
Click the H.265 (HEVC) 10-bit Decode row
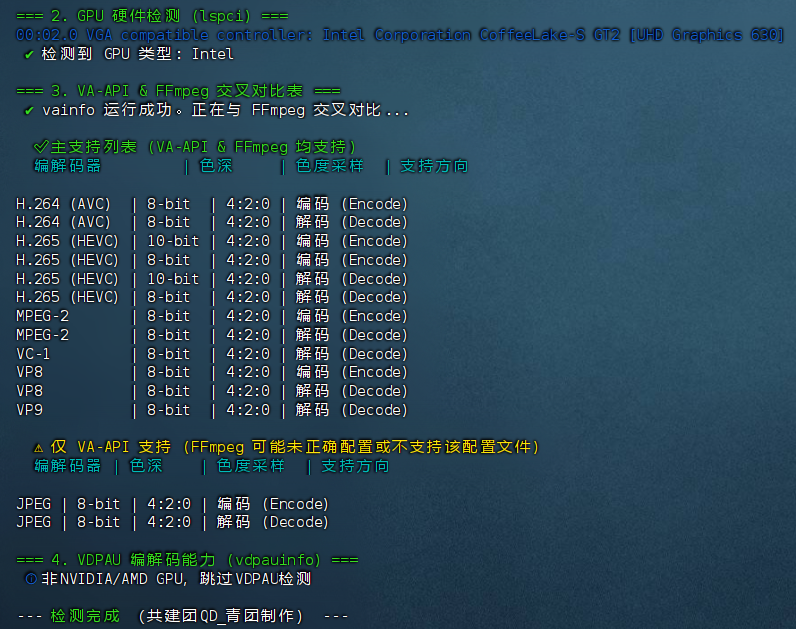pos(212,278)
